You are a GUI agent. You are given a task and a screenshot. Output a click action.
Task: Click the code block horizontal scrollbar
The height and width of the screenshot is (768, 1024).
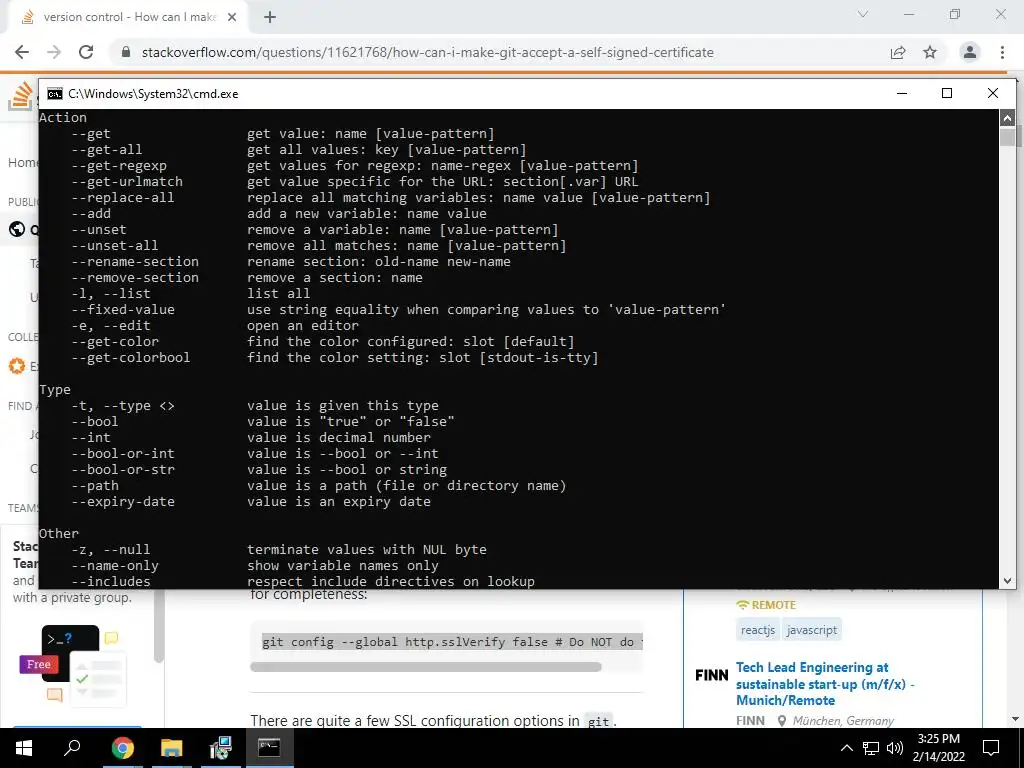click(426, 667)
